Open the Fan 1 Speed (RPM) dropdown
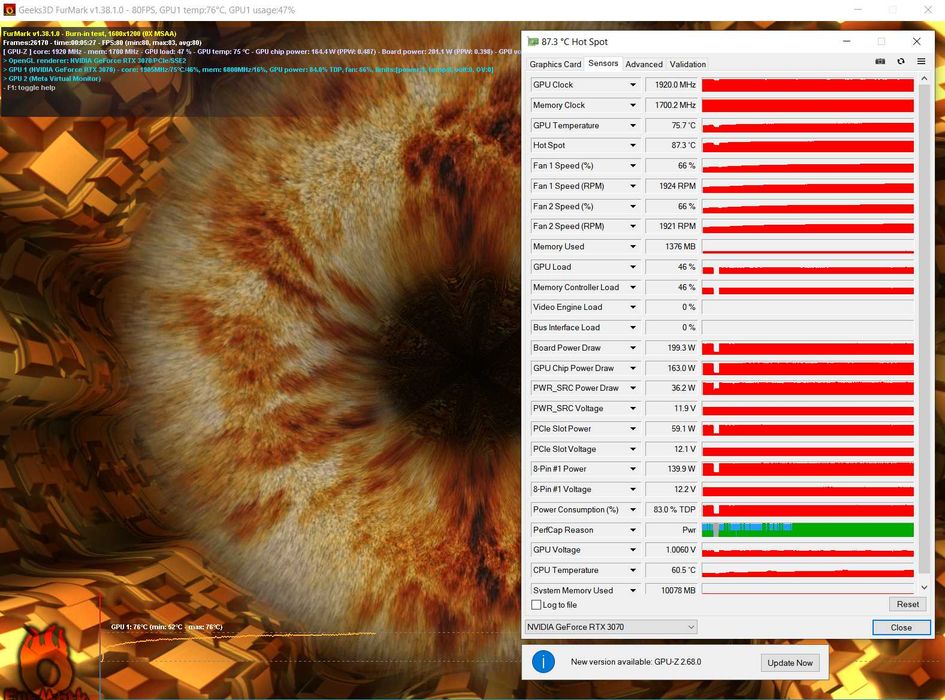The width and height of the screenshot is (945, 700). point(633,186)
